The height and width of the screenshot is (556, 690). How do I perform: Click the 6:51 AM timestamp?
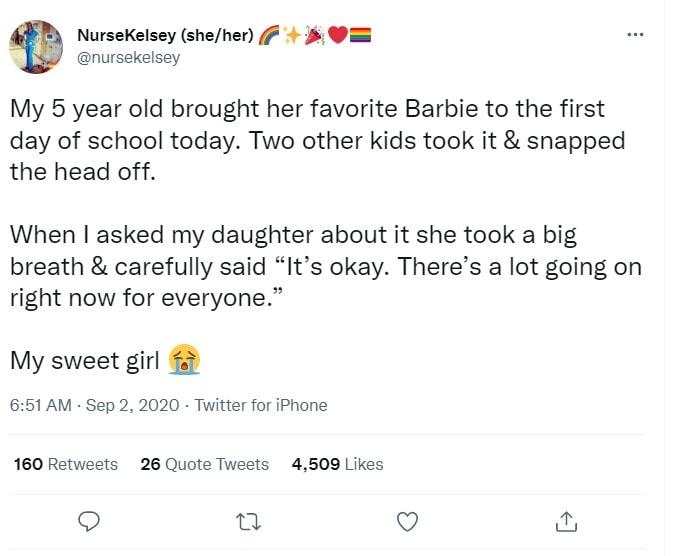pos(40,405)
